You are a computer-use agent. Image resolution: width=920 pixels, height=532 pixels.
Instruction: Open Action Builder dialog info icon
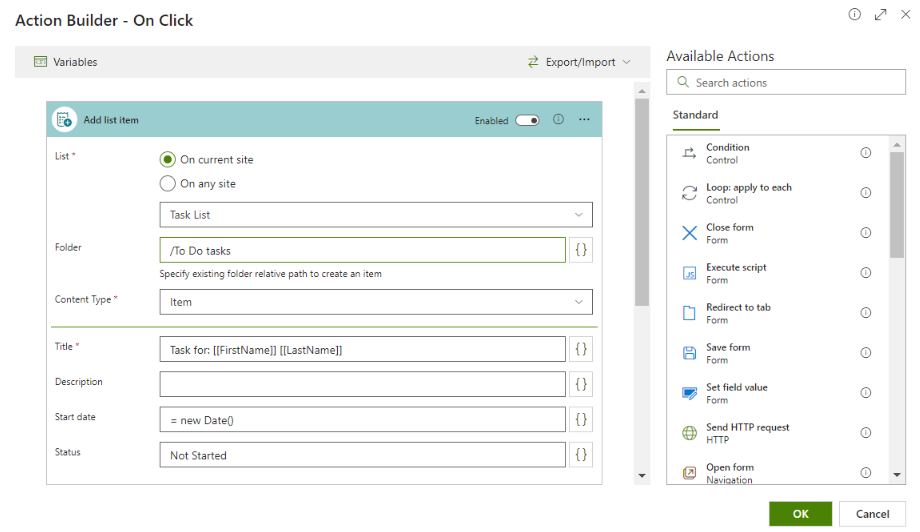tap(854, 14)
